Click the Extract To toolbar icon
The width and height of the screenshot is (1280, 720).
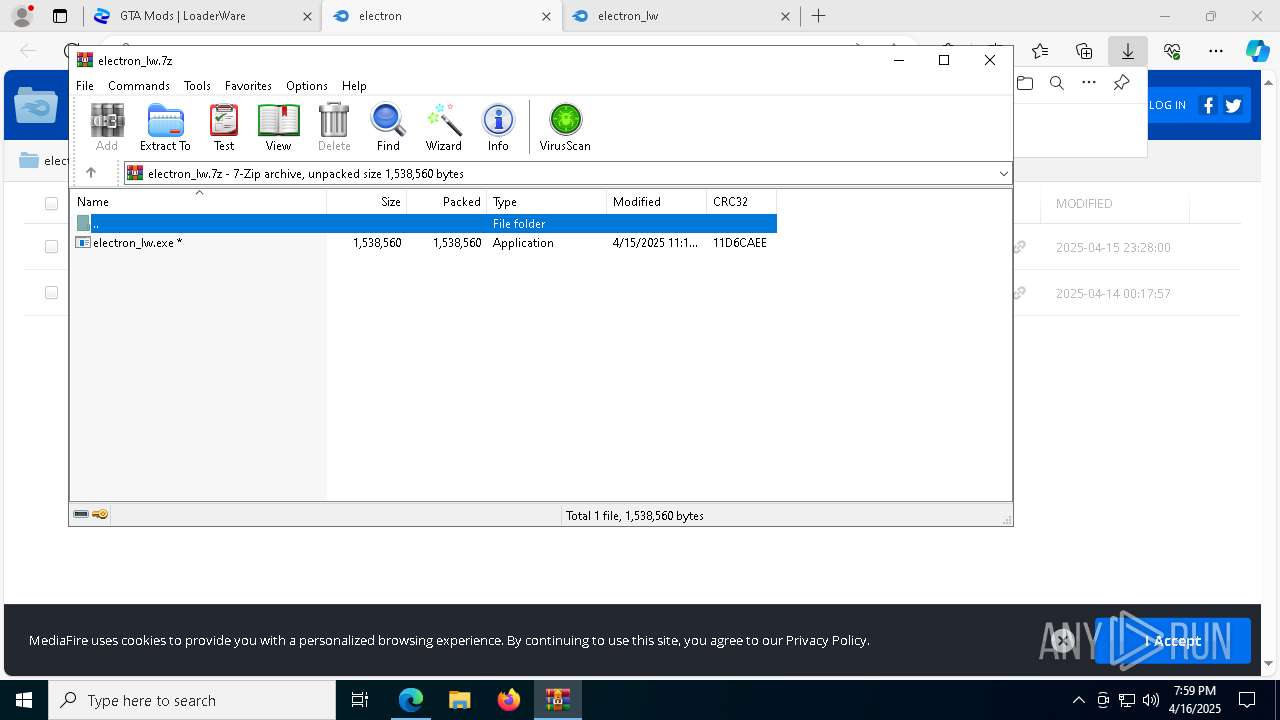[x=165, y=127]
